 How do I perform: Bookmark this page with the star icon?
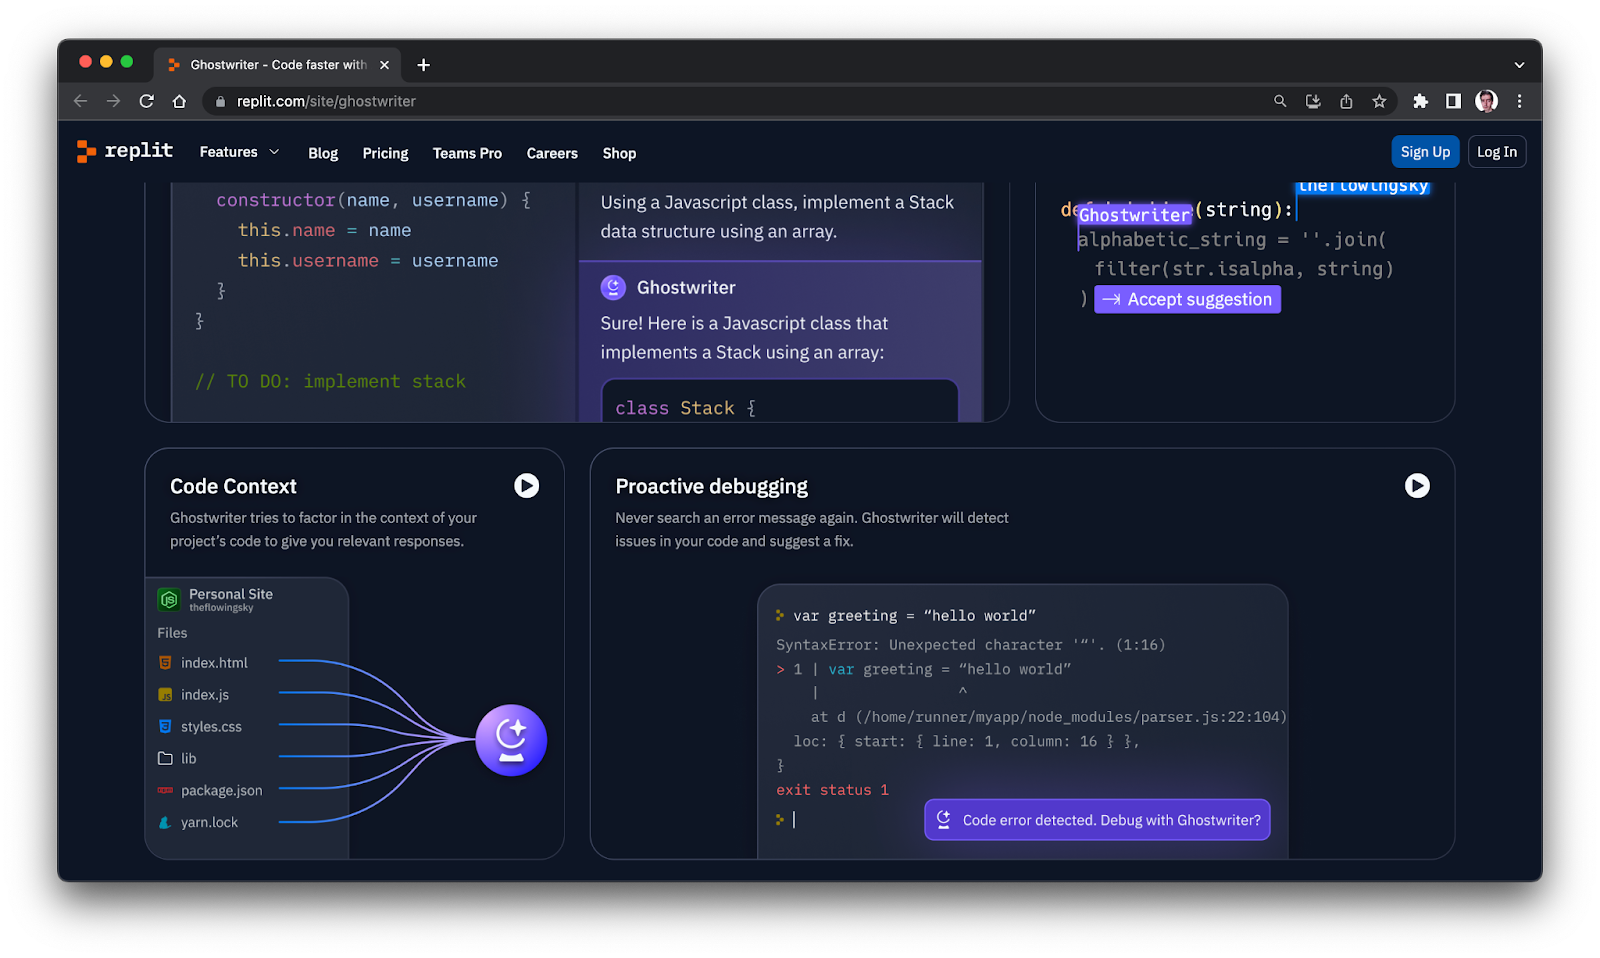(x=1379, y=101)
